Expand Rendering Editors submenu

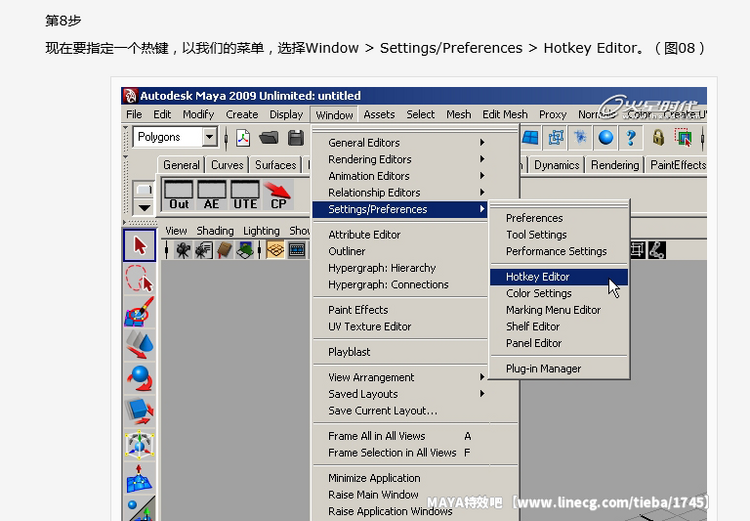(405, 159)
